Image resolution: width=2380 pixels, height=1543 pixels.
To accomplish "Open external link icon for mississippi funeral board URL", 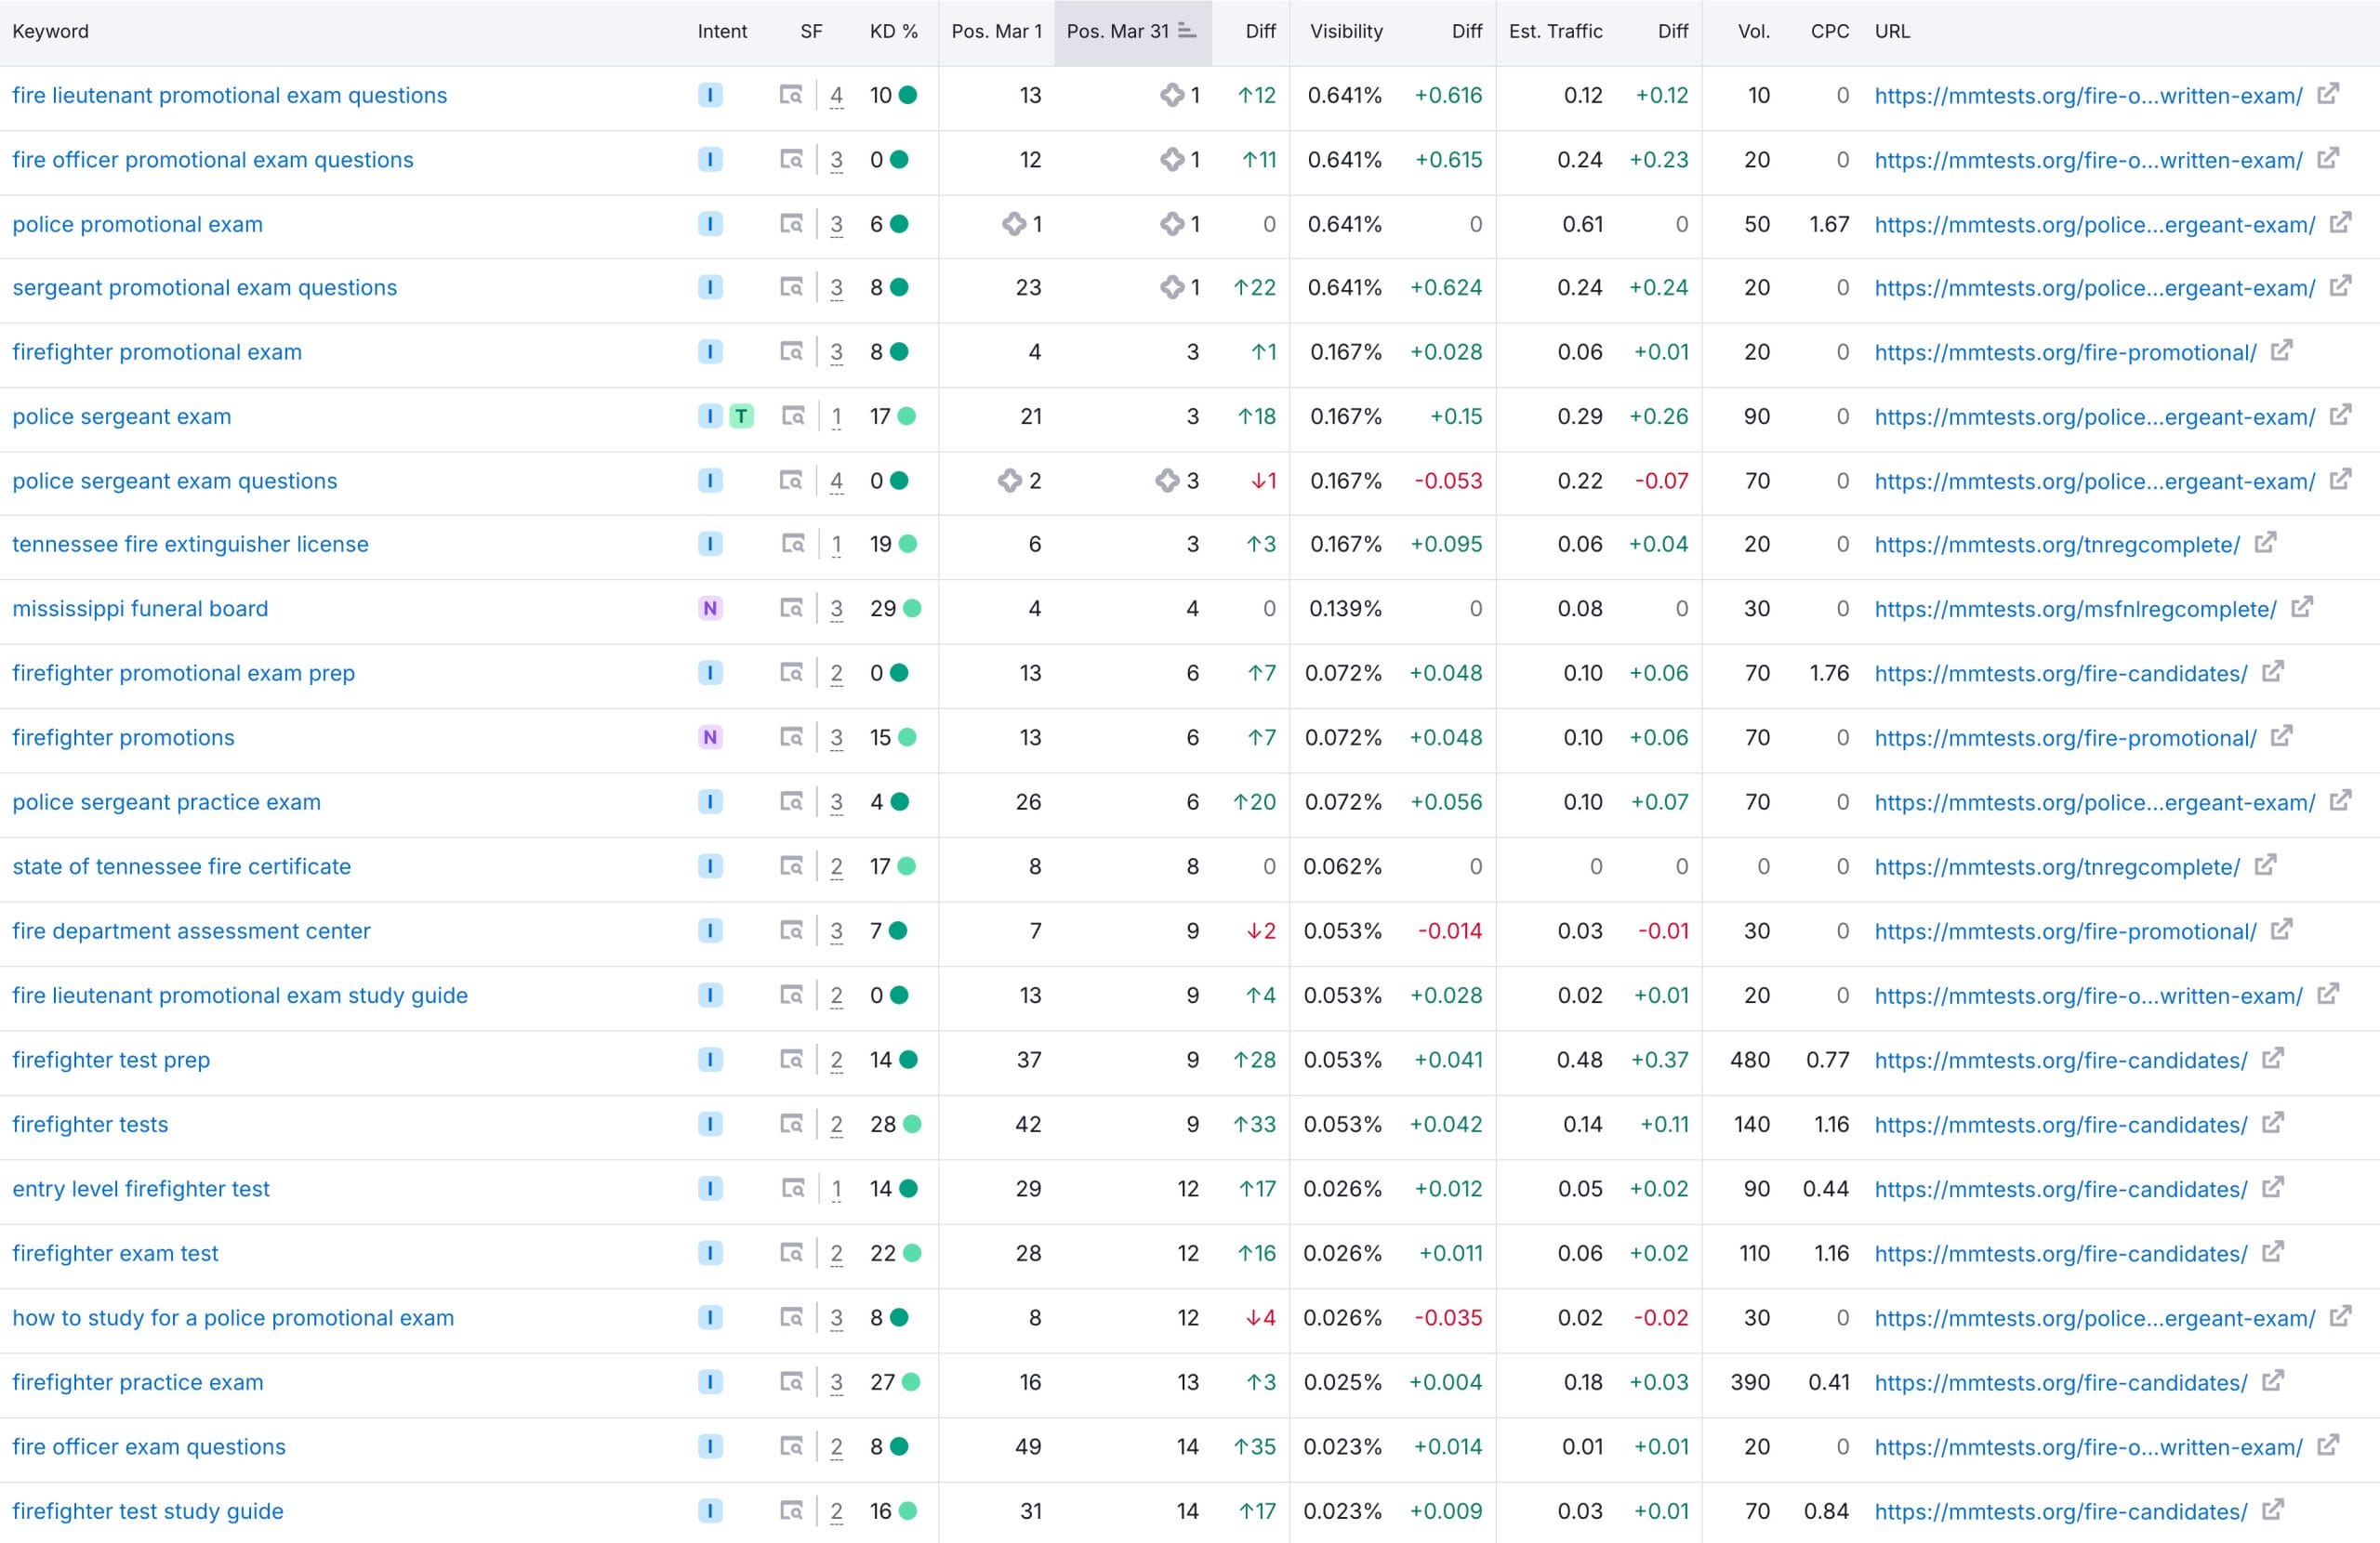I will point(2302,607).
